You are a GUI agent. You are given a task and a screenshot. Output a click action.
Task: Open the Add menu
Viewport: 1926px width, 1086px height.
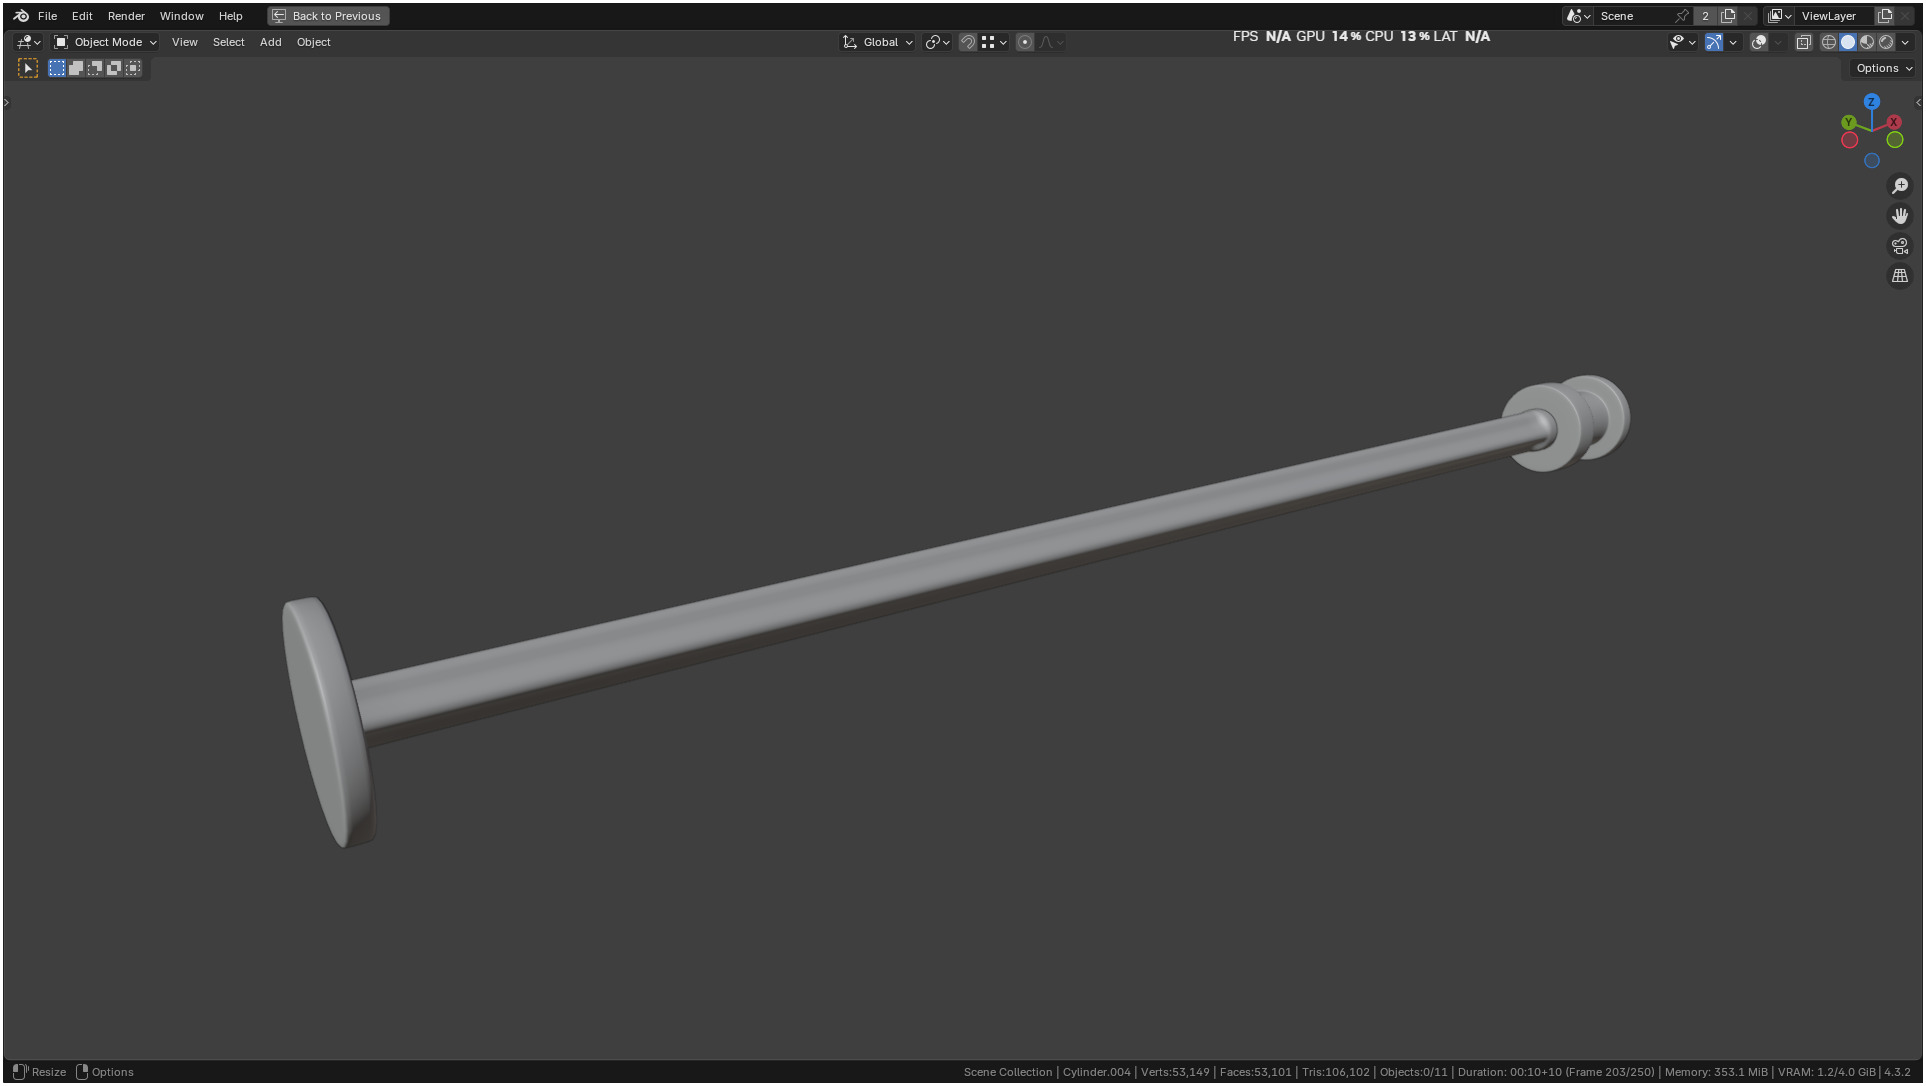pos(270,42)
